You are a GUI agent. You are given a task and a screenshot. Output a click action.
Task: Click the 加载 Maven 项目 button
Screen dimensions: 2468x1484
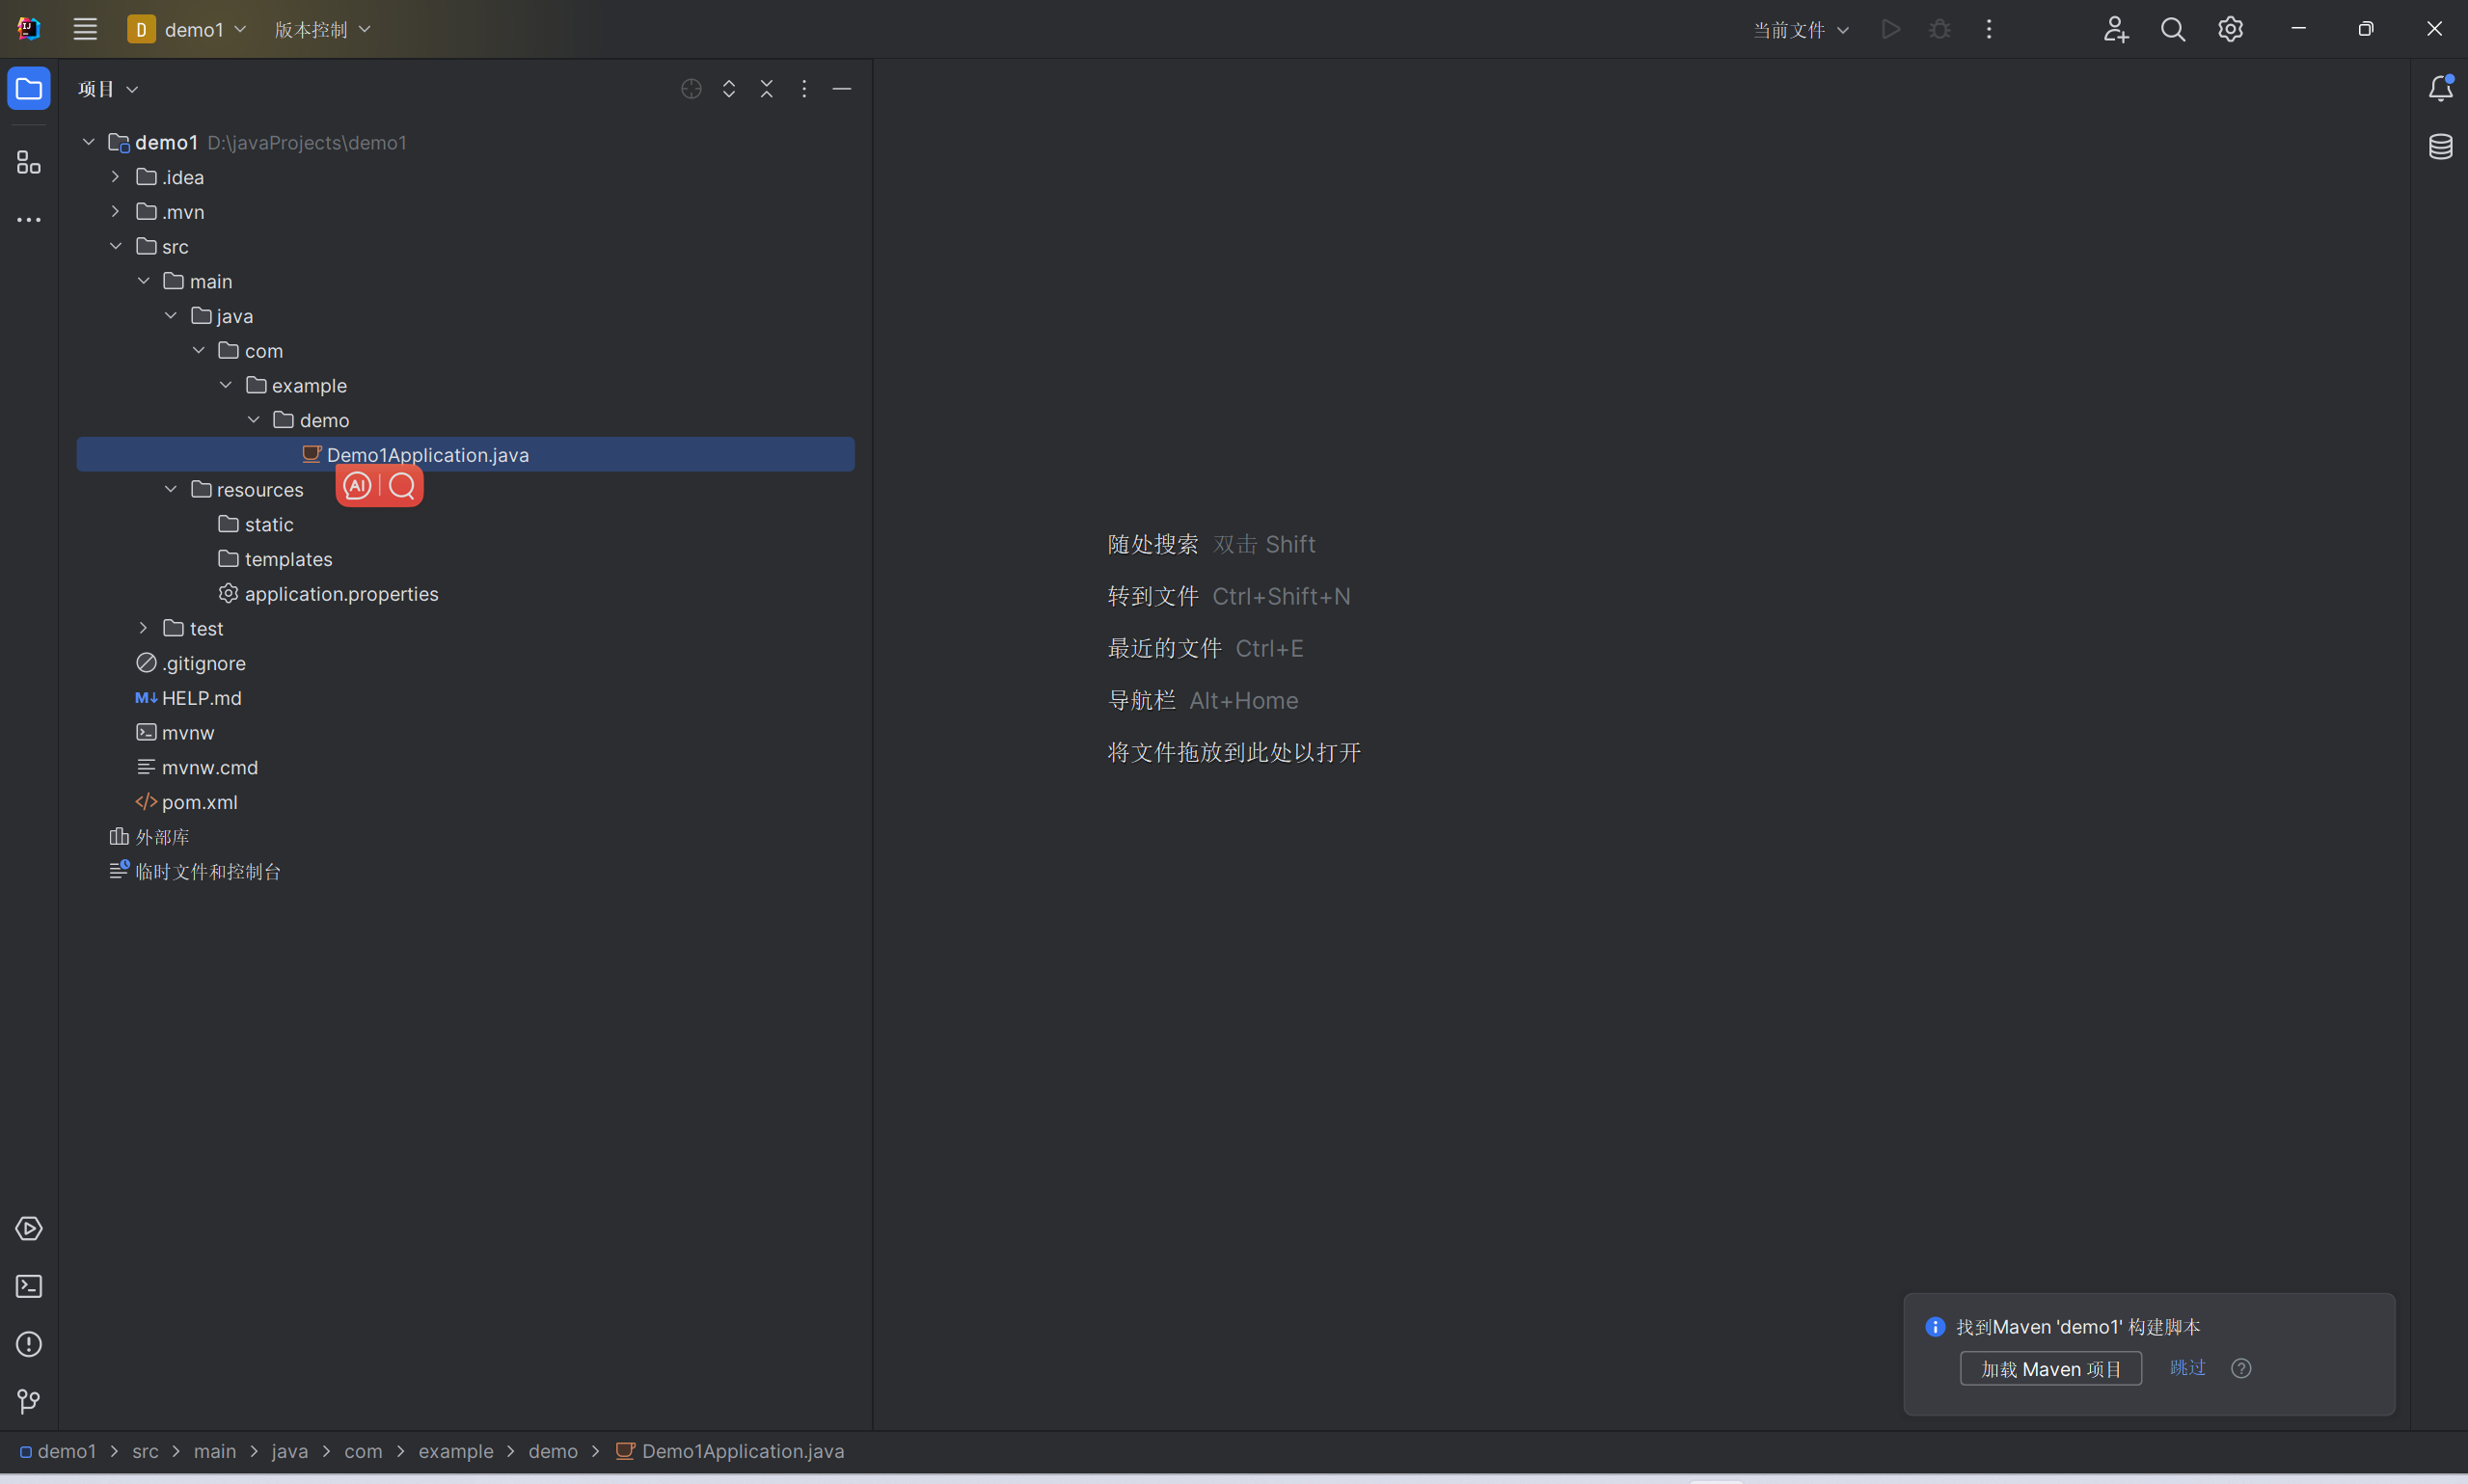tap(2050, 1368)
